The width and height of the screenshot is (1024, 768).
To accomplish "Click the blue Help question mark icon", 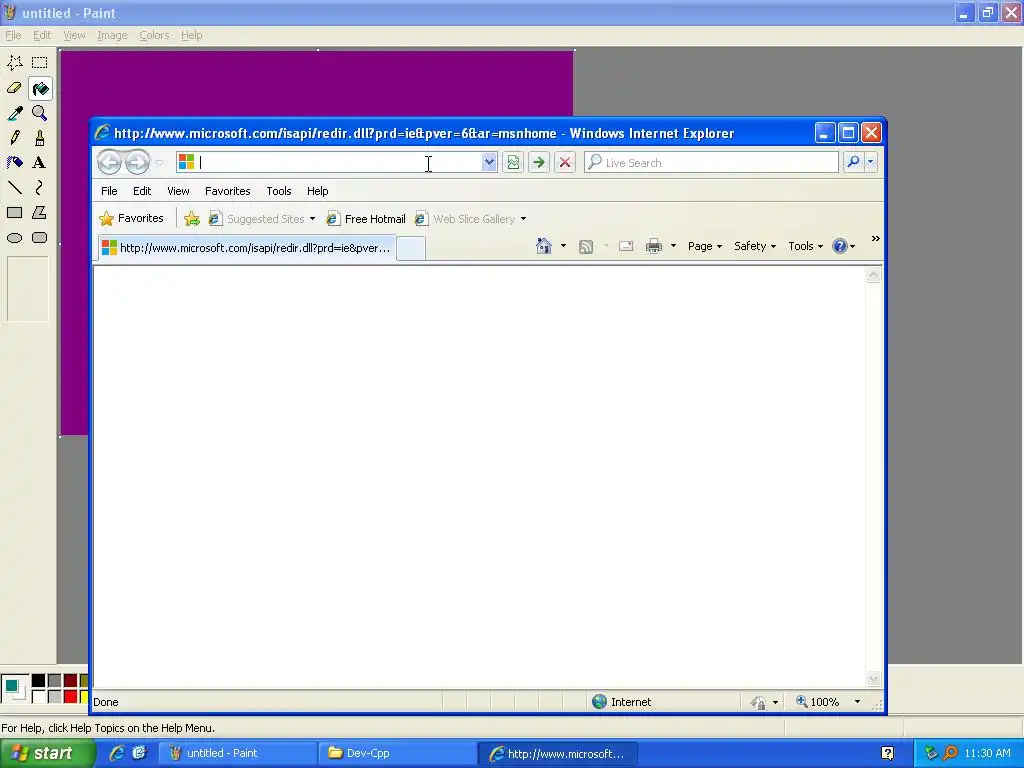I will pos(839,246).
